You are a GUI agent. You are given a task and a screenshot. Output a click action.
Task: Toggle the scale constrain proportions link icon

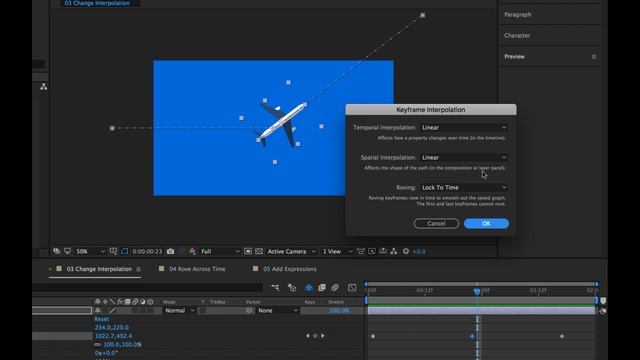coord(97,344)
